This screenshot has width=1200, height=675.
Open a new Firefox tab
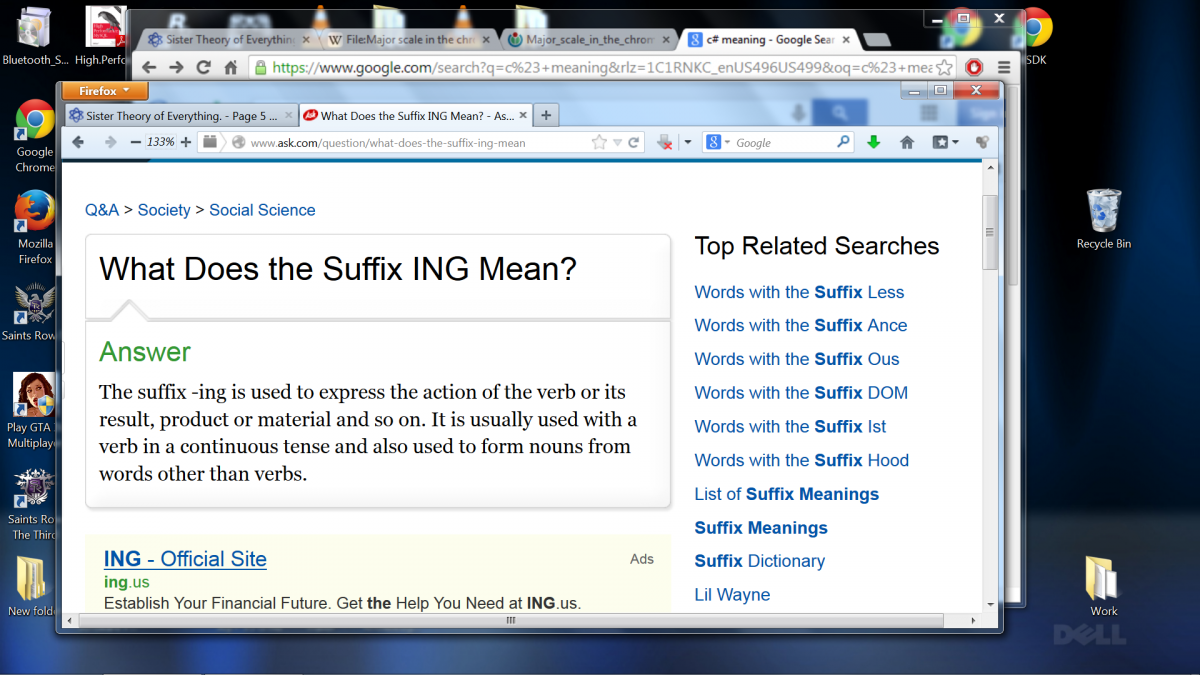[546, 116]
